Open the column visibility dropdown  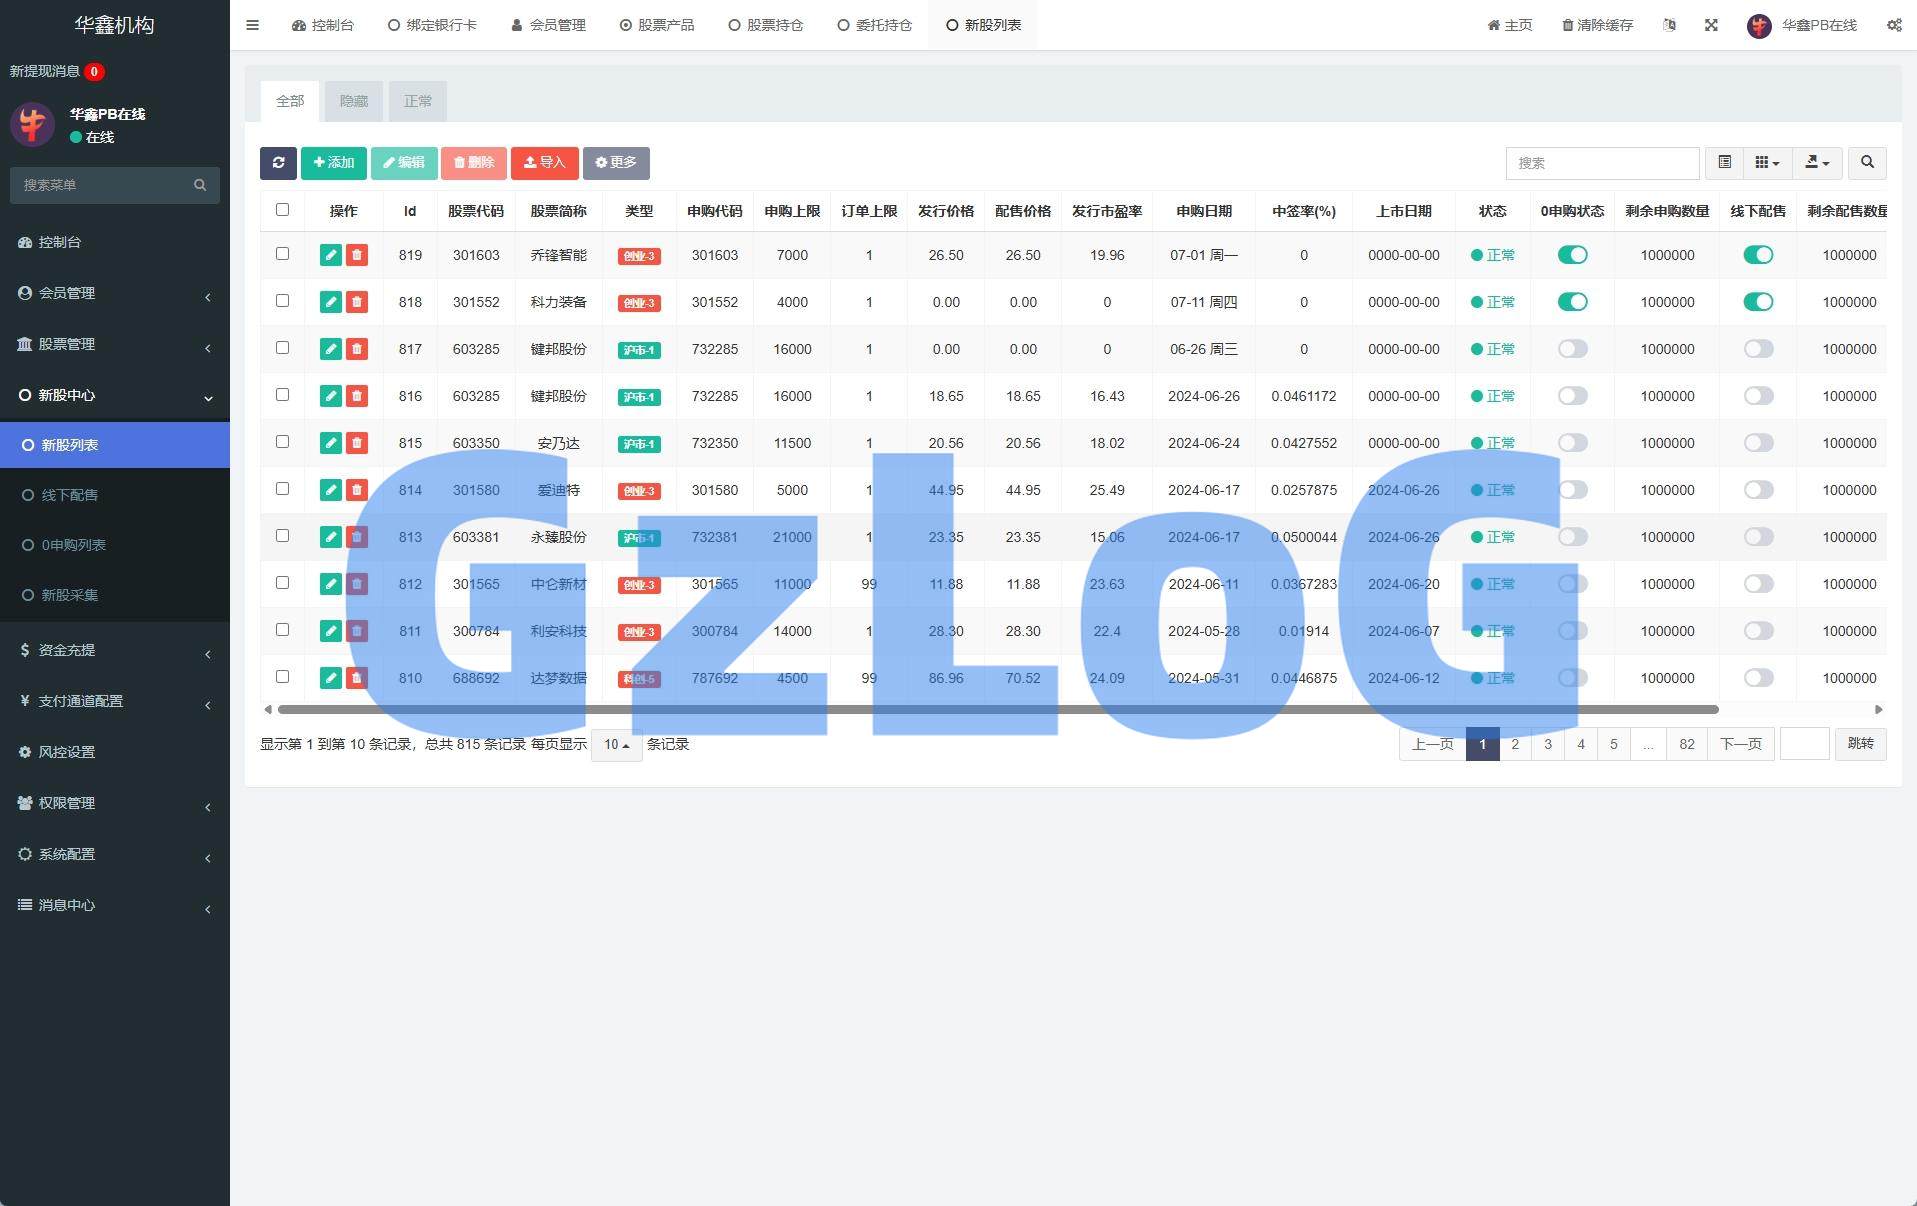tap(1767, 163)
